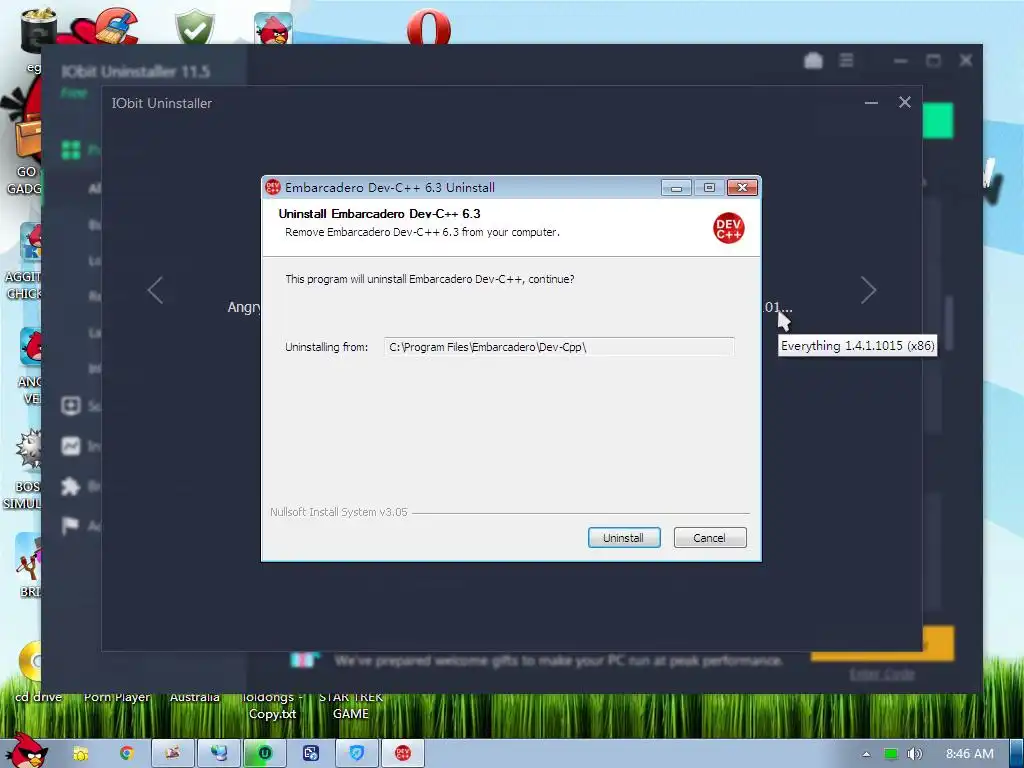Open the Angry Birds desktop icon at top
This screenshot has width=1024, height=768.
273,28
